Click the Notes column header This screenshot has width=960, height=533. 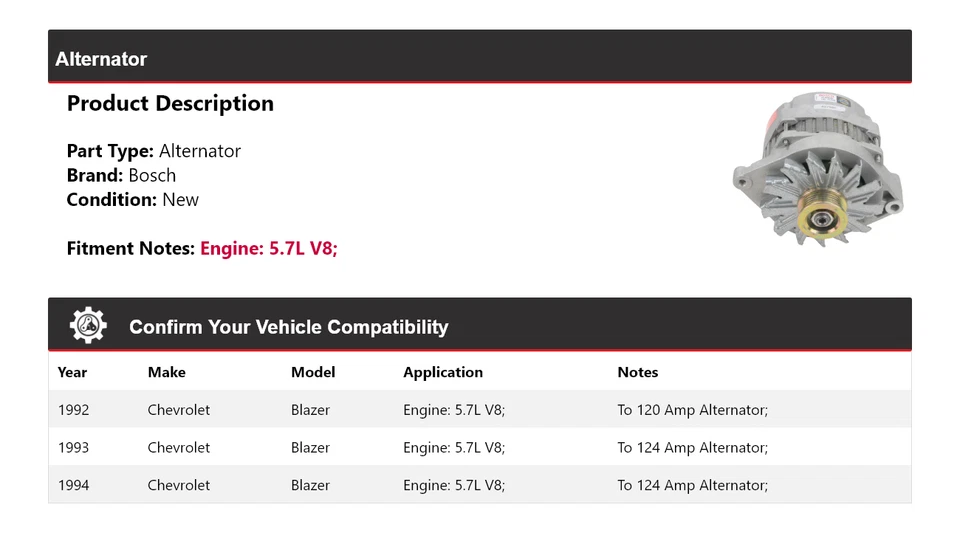(x=637, y=372)
